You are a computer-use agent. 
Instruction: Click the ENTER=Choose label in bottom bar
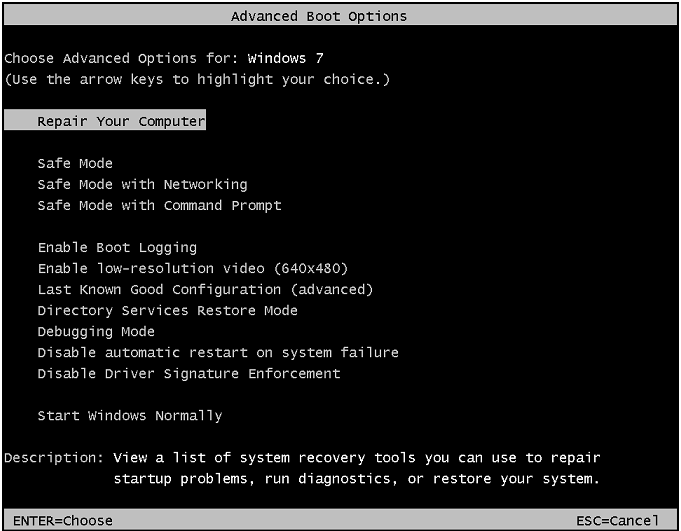pos(62,520)
